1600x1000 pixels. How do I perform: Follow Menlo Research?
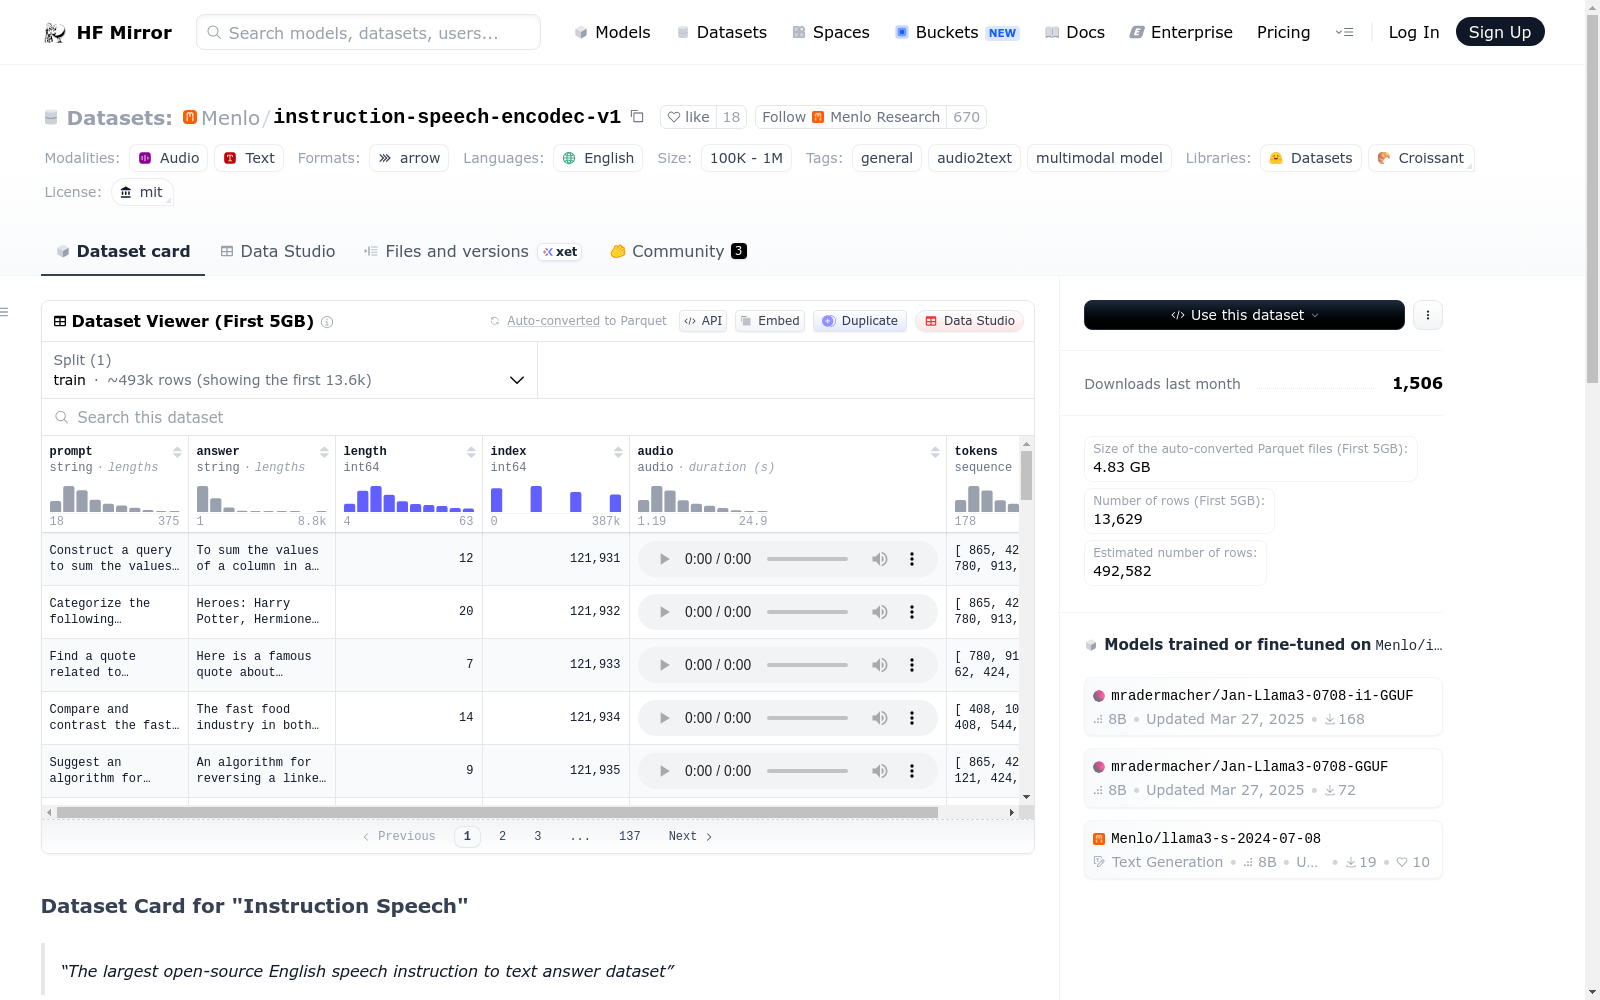pos(851,117)
